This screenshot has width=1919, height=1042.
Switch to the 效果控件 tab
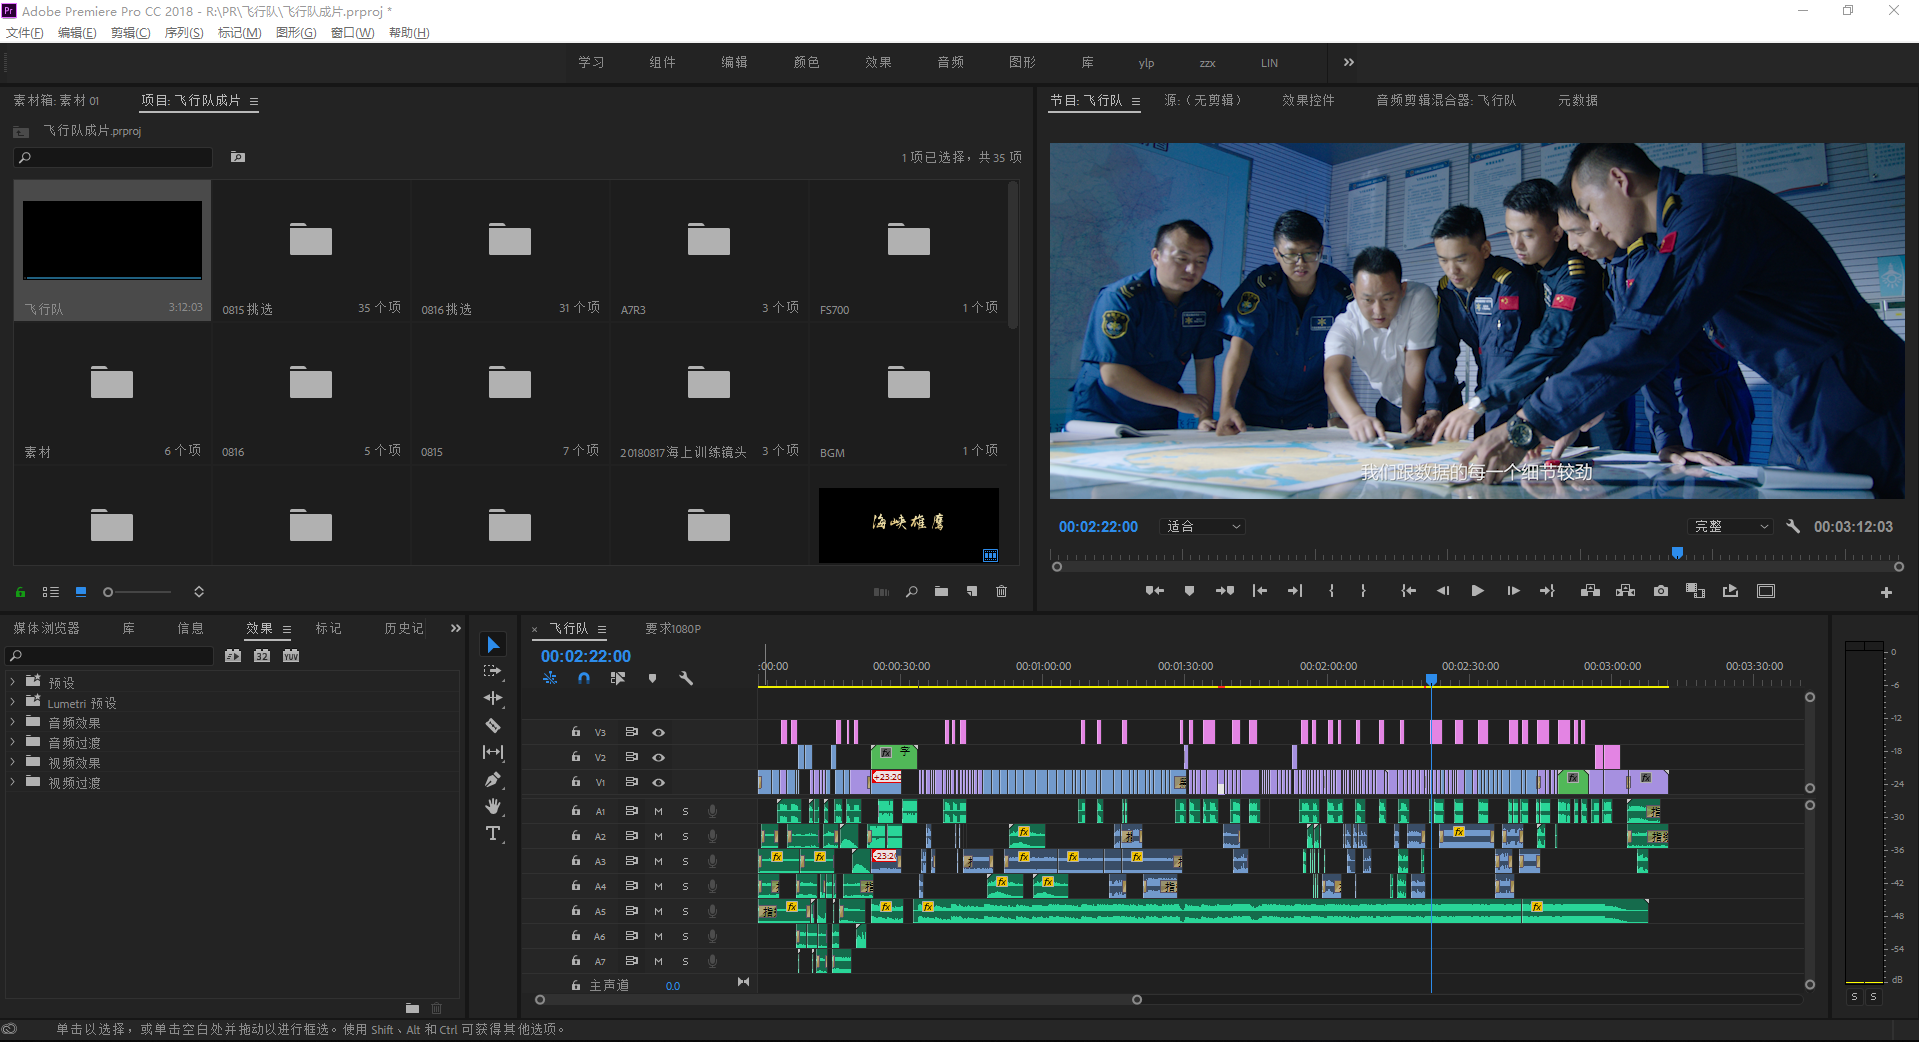pyautogui.click(x=1307, y=101)
